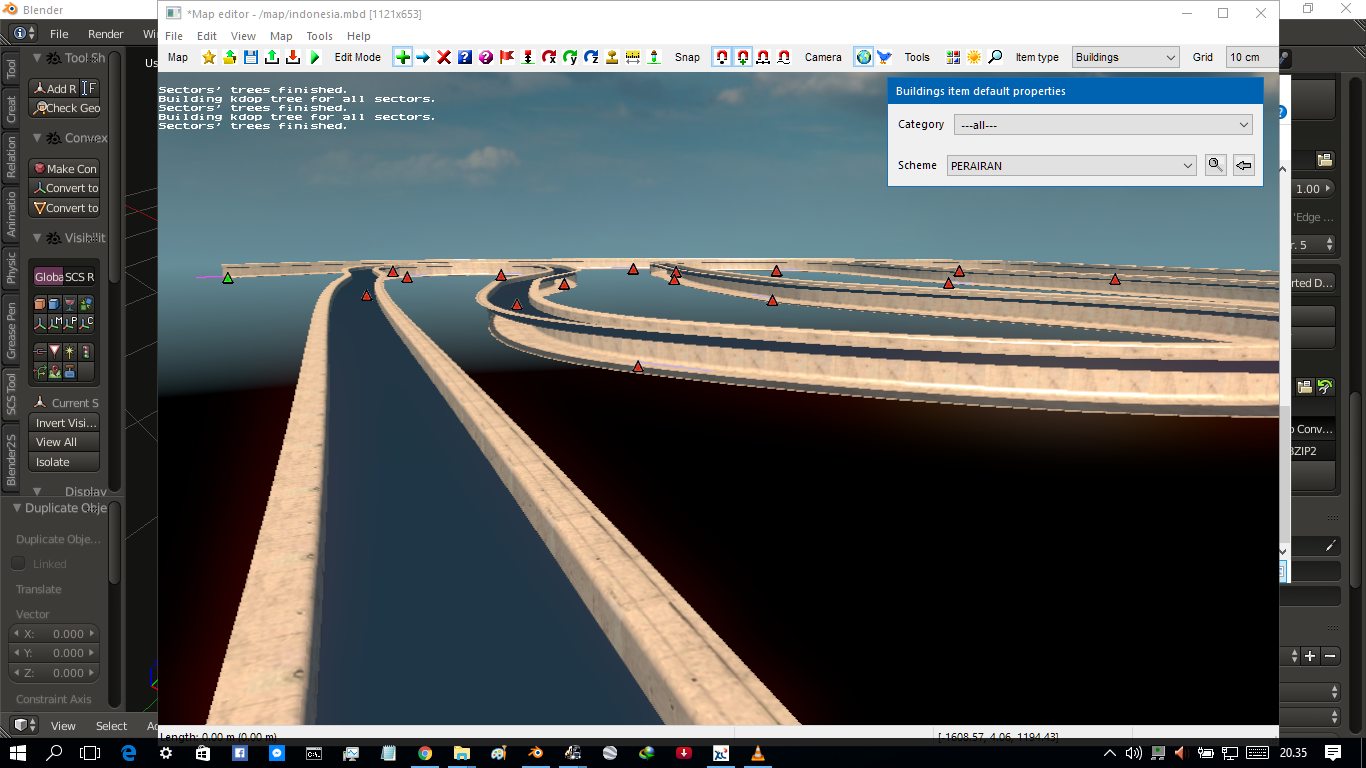
Task: Toggle the first Snap magnet option
Action: click(721, 57)
